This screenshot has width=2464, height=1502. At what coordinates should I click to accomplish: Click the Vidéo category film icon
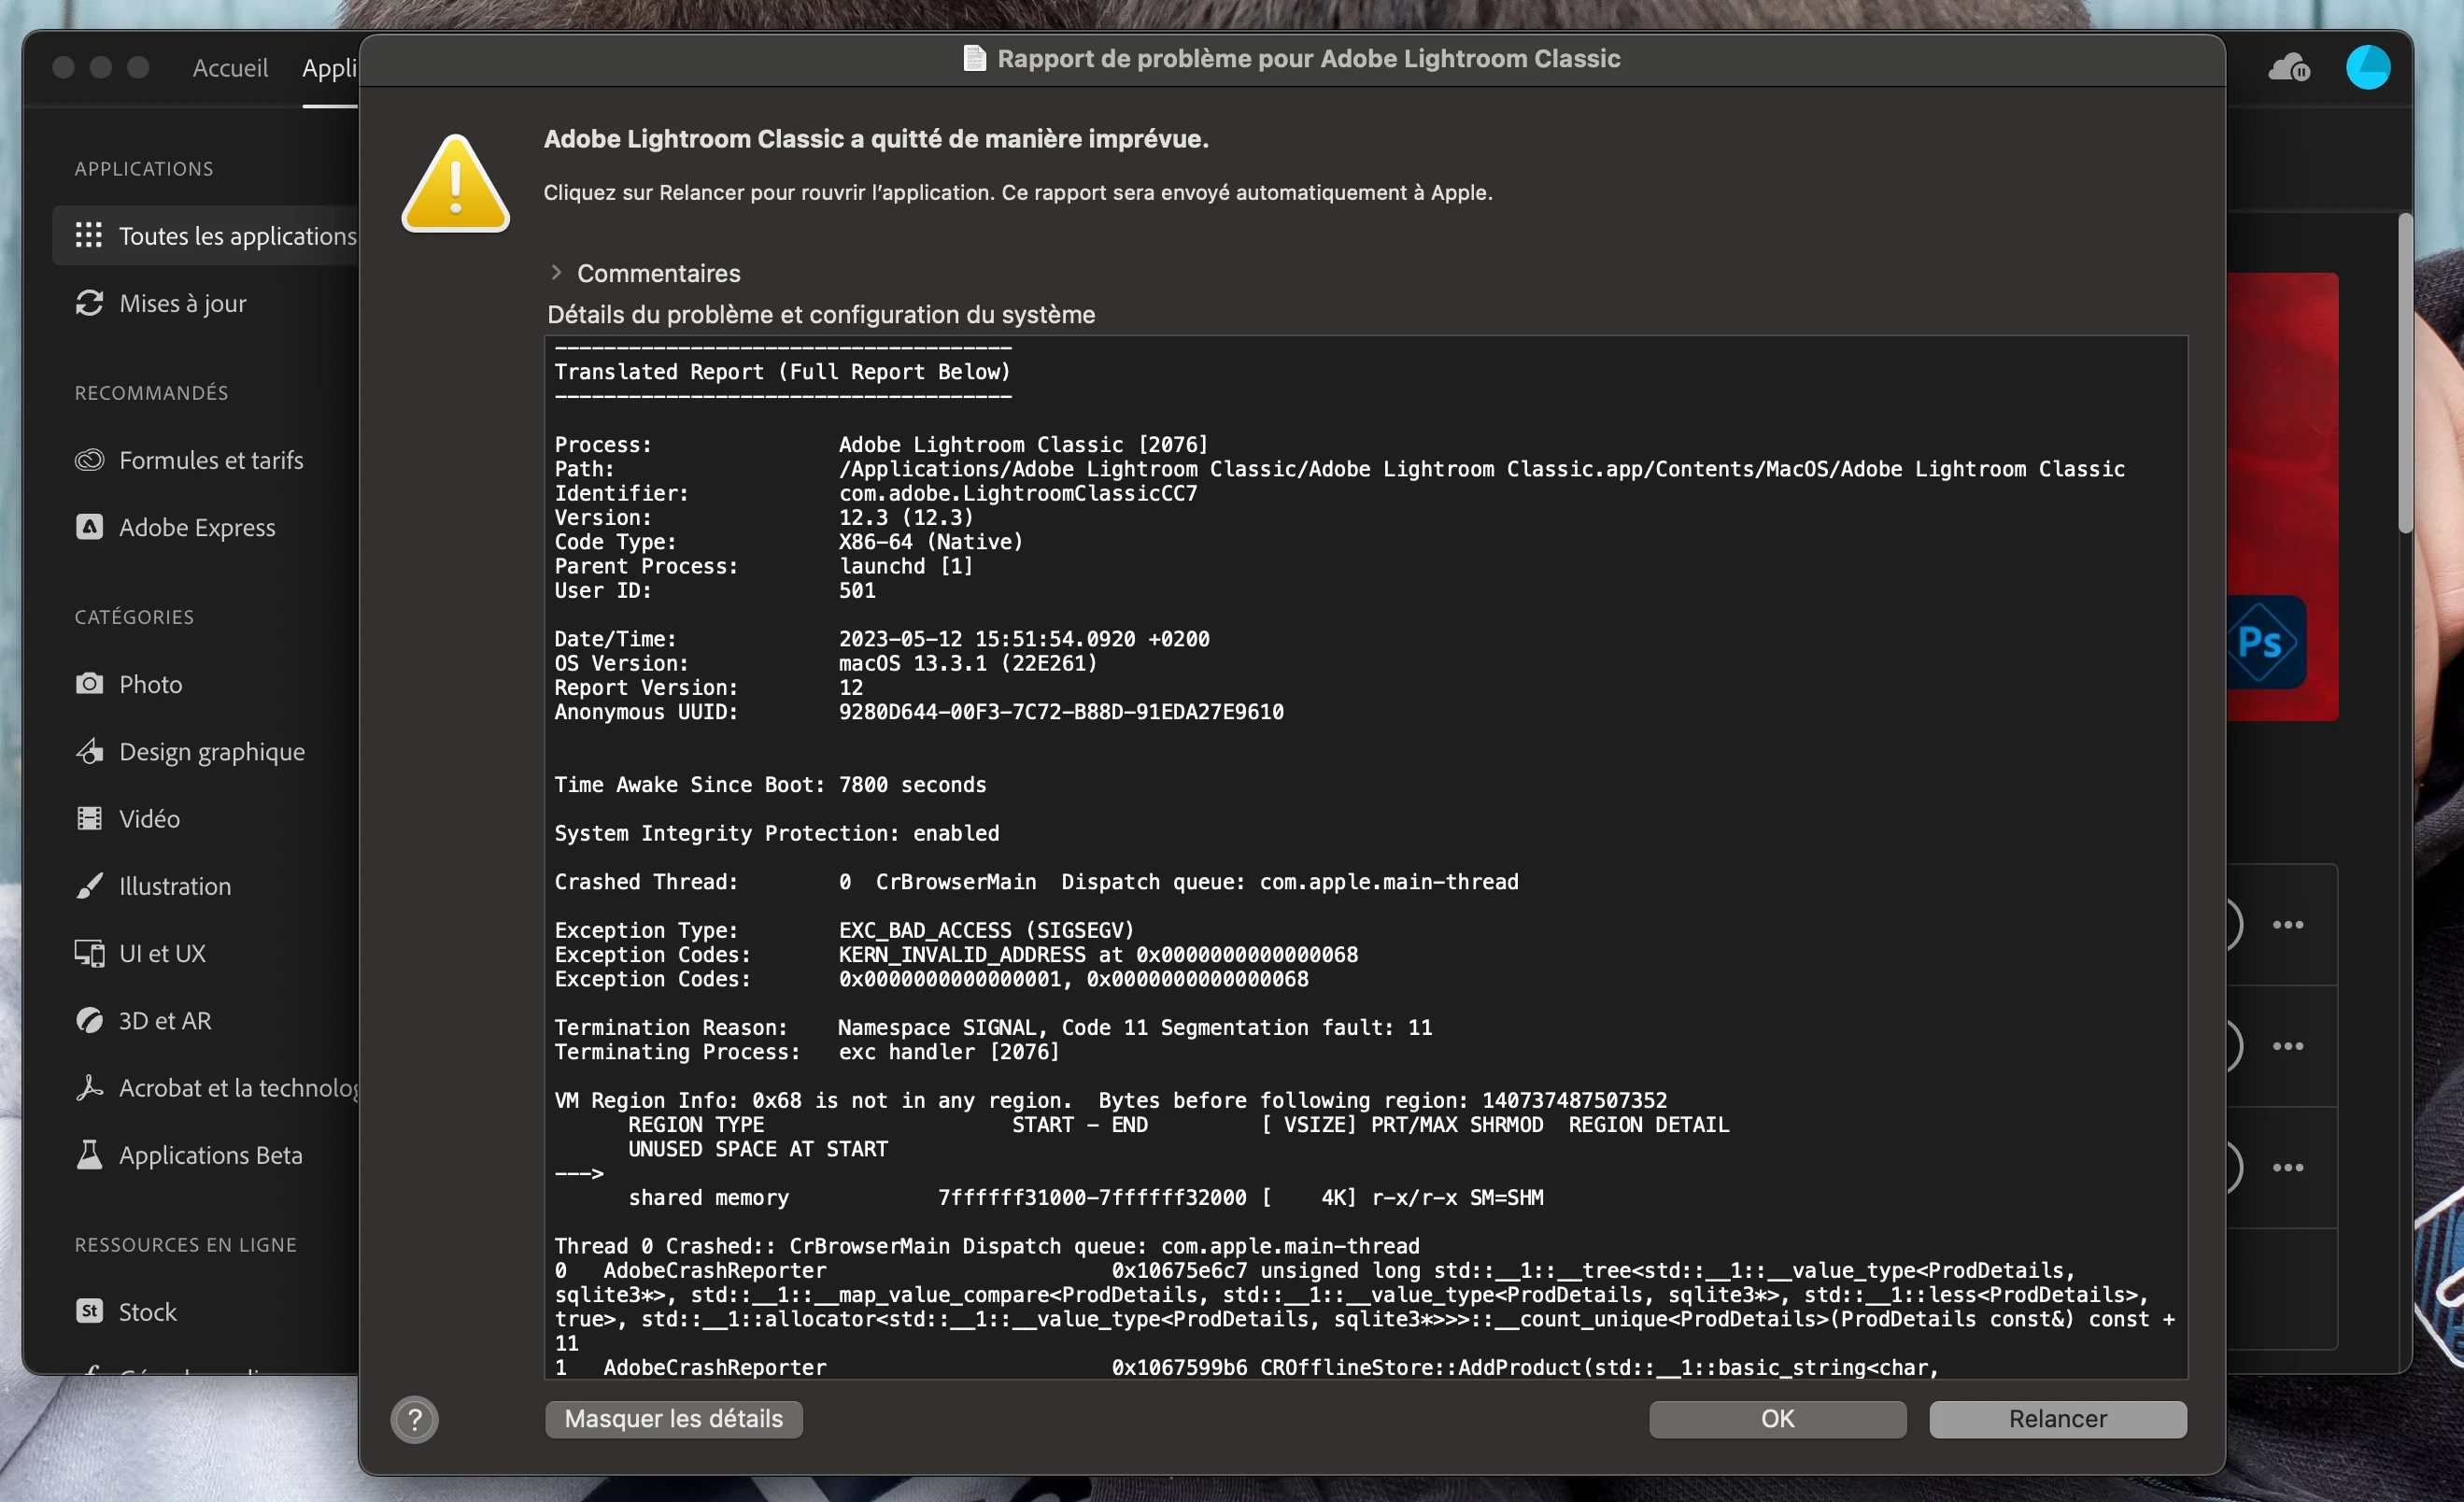pyautogui.click(x=89, y=819)
